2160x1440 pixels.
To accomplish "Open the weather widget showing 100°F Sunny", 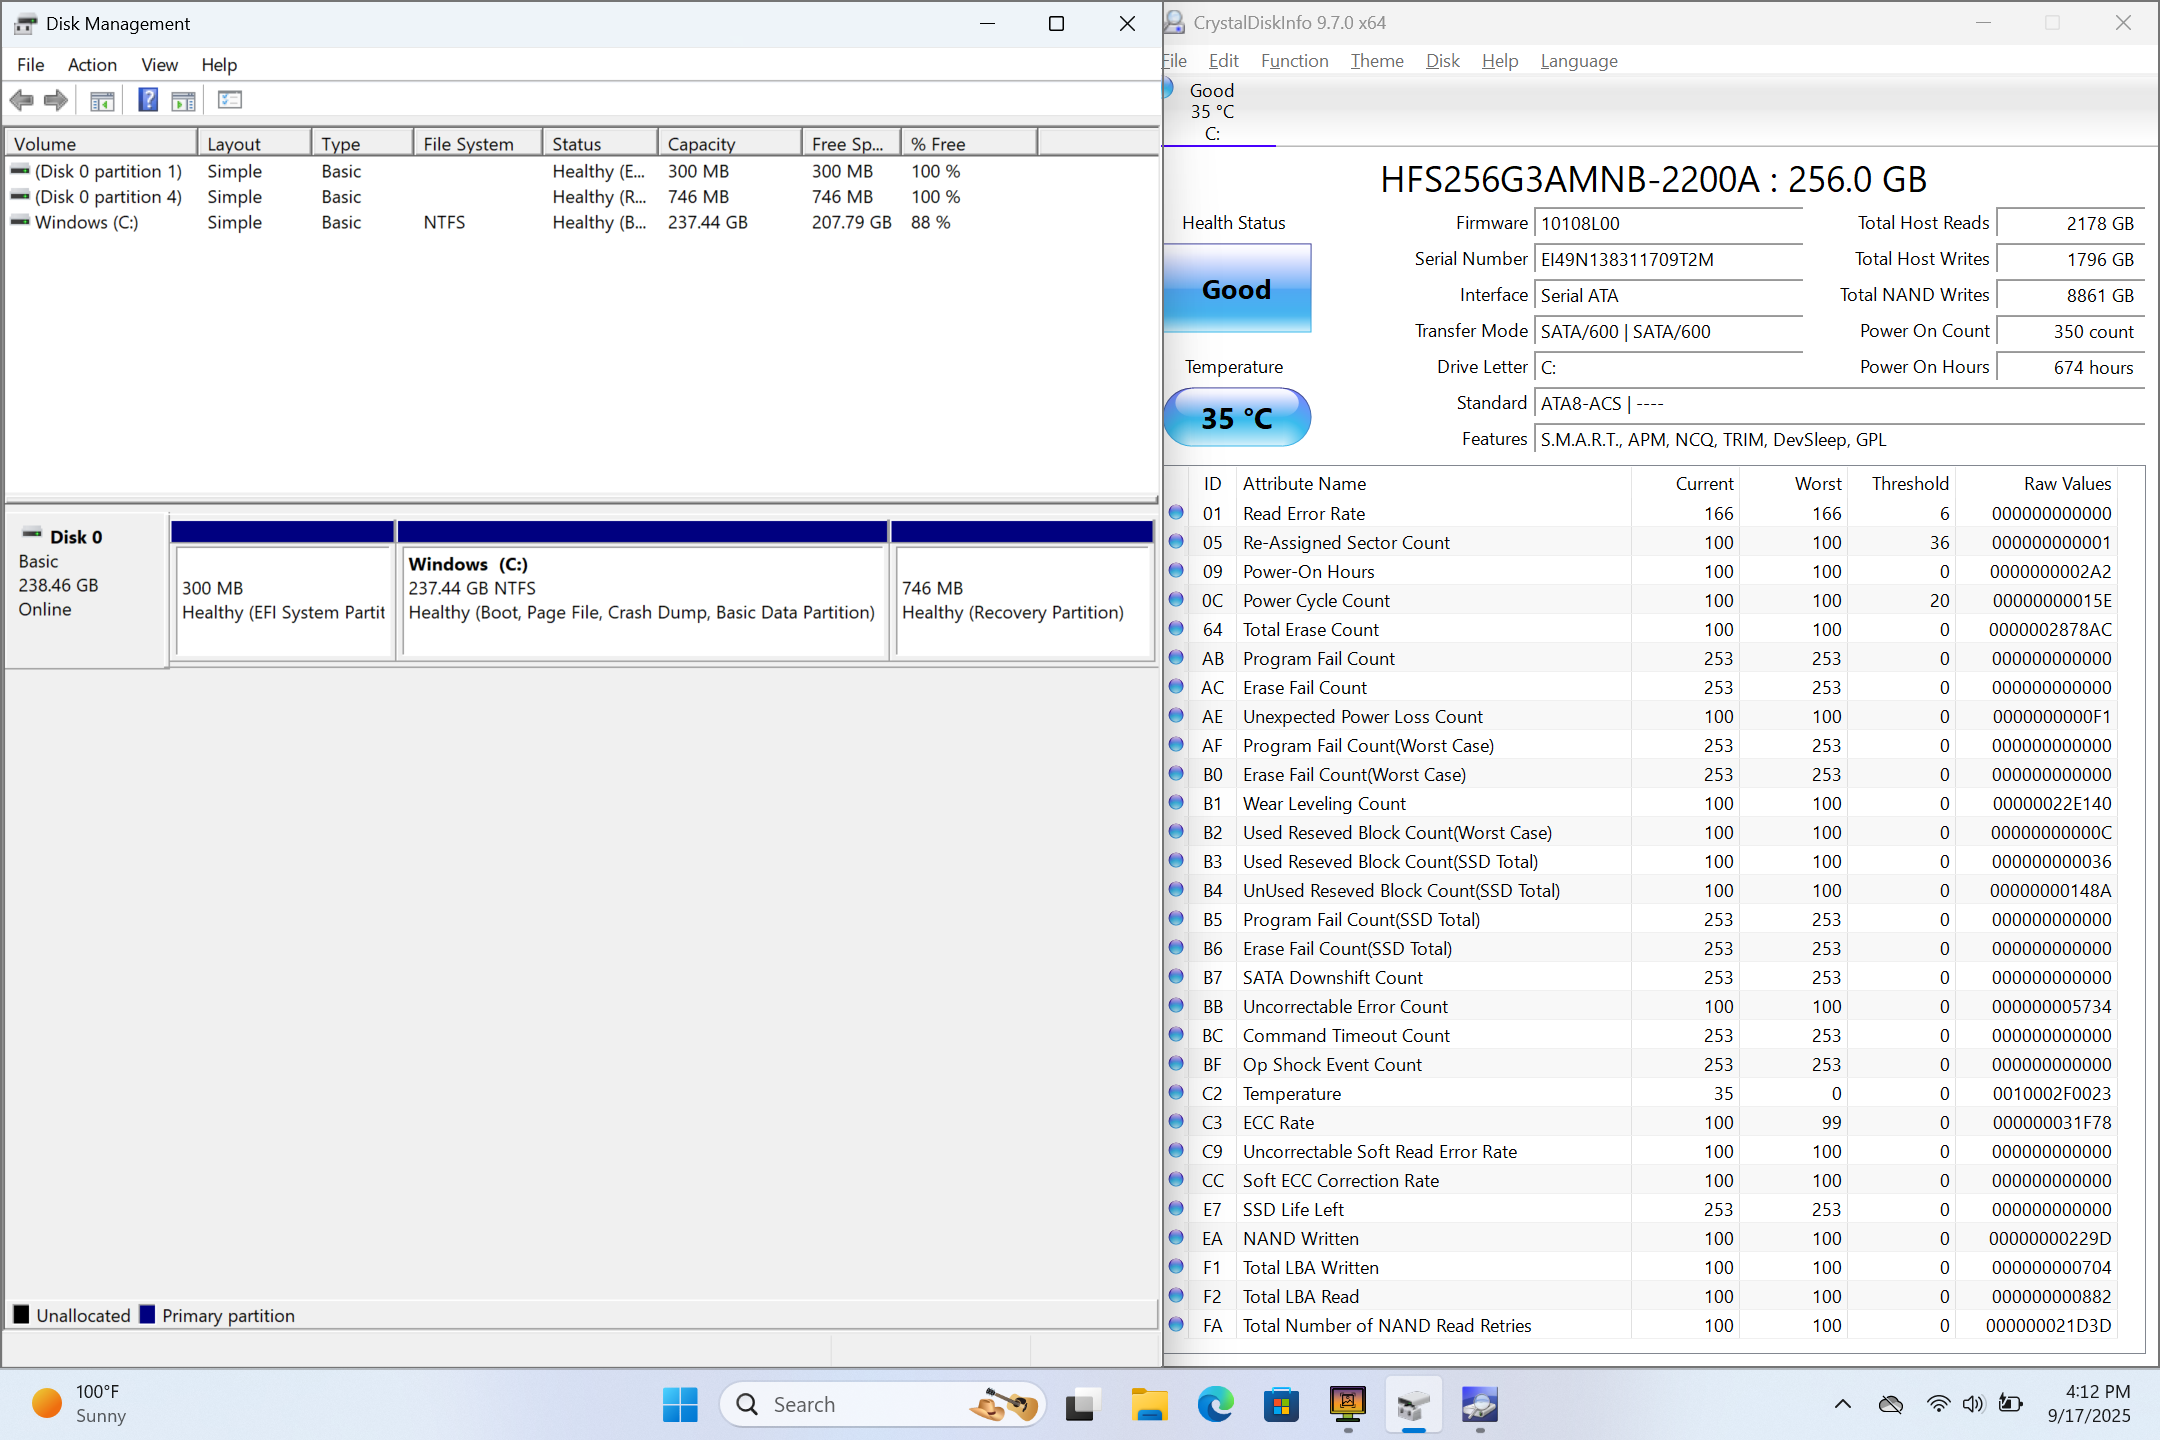I will point(80,1404).
